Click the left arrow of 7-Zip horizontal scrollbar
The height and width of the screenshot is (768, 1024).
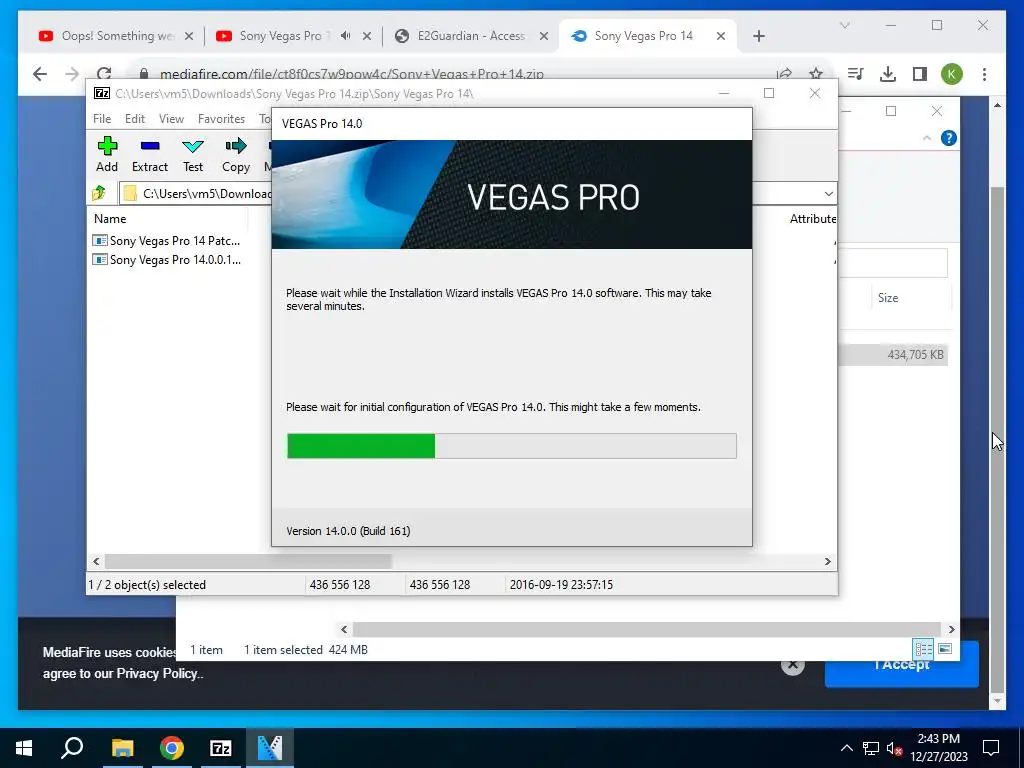tap(97, 561)
